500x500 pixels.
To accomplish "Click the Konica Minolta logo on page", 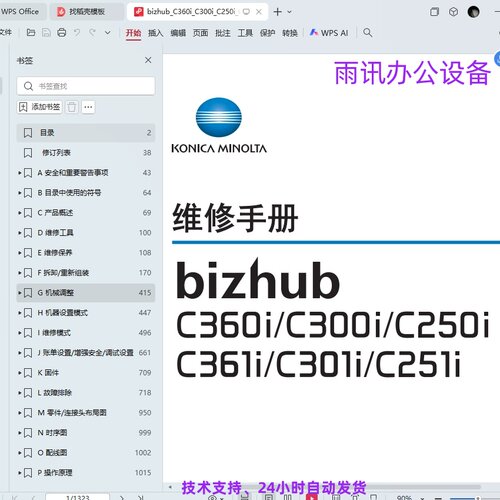I will [x=219, y=125].
